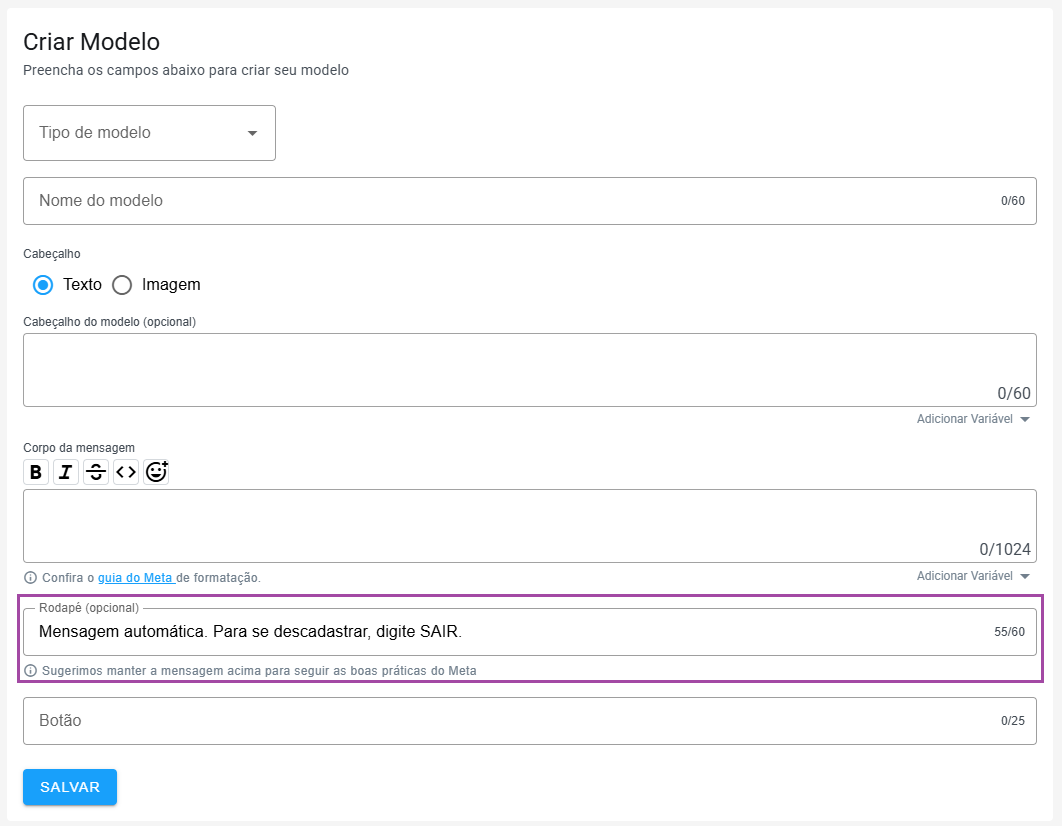The width and height of the screenshot is (1062, 826).
Task: Click the Criar Modelo heading
Action: pyautogui.click(x=91, y=42)
